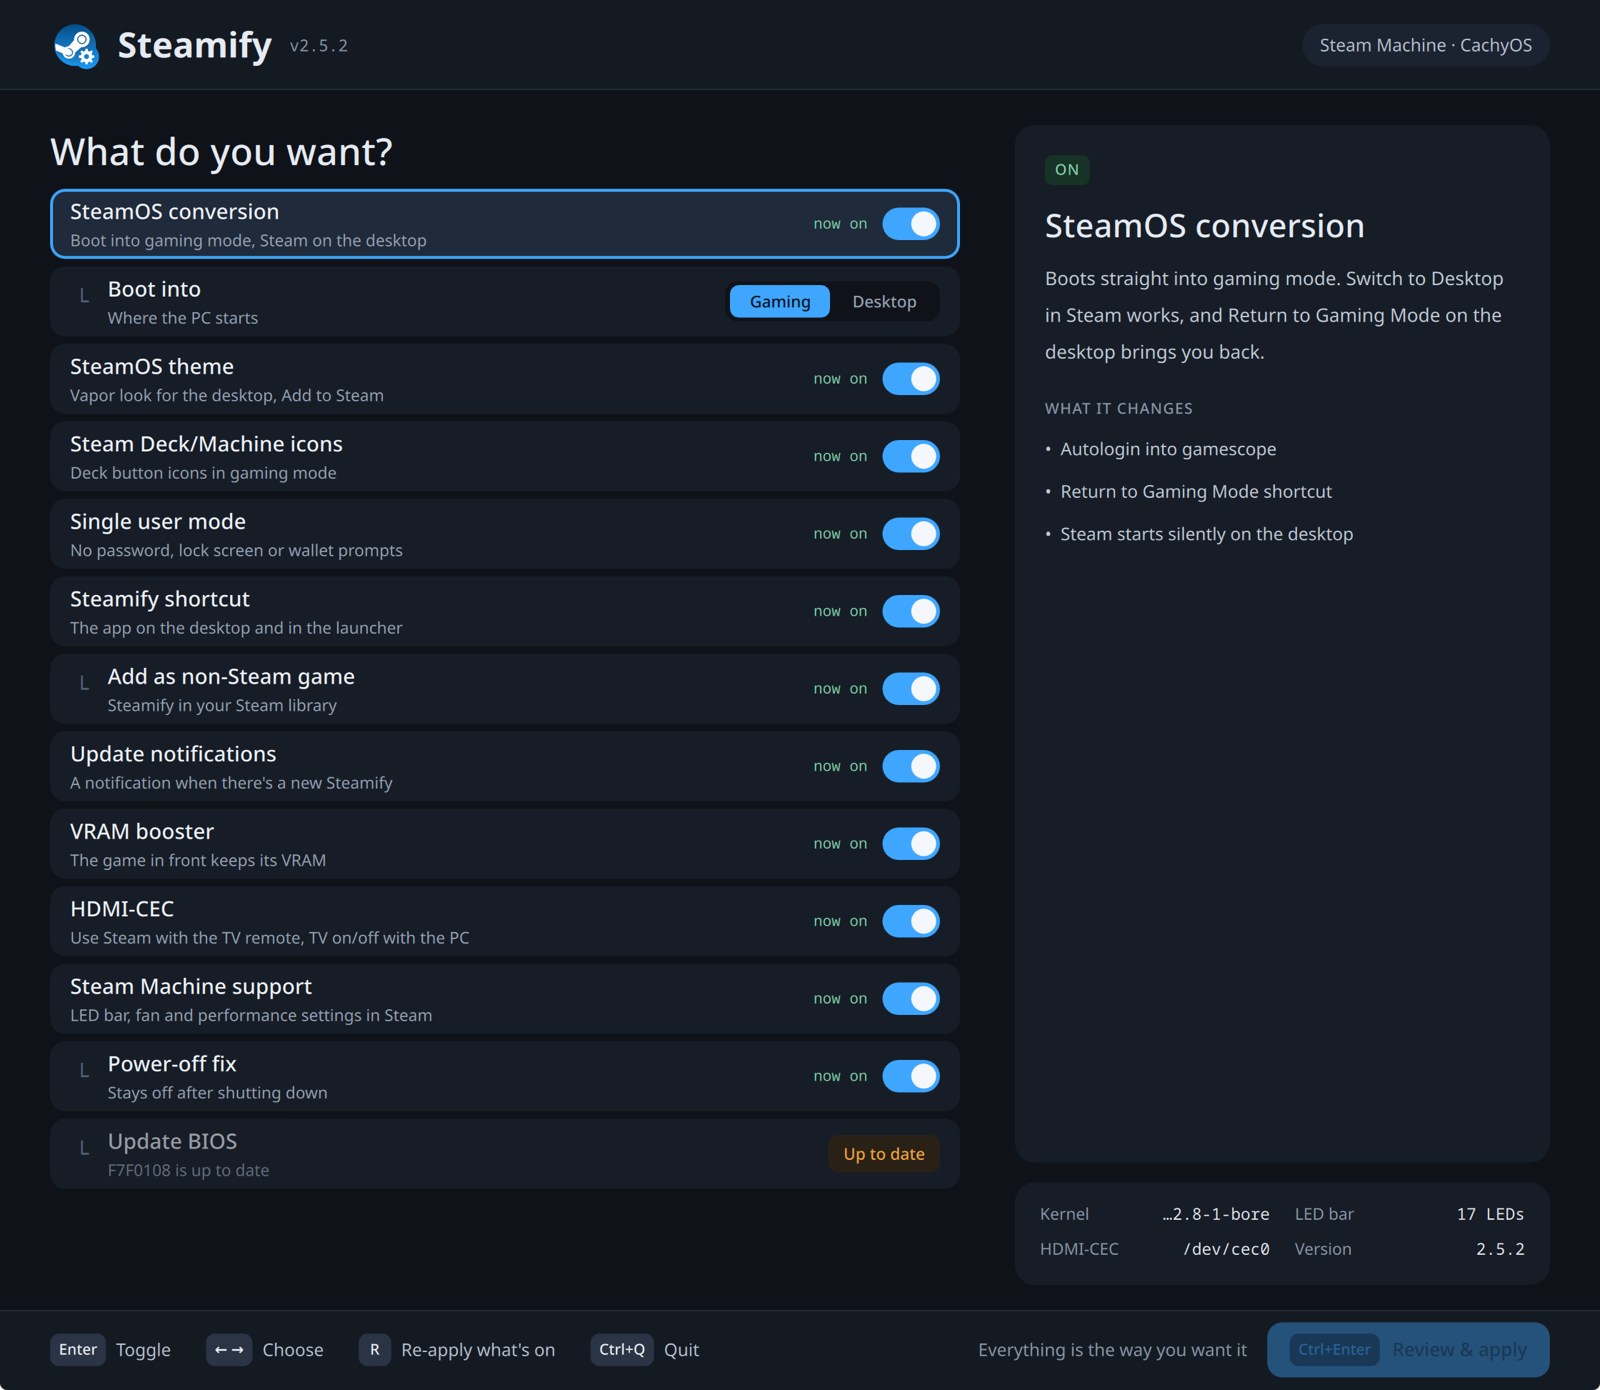Click the /dev/cec0 HDMI-CEC value
The image size is (1600, 1390).
[1226, 1249]
